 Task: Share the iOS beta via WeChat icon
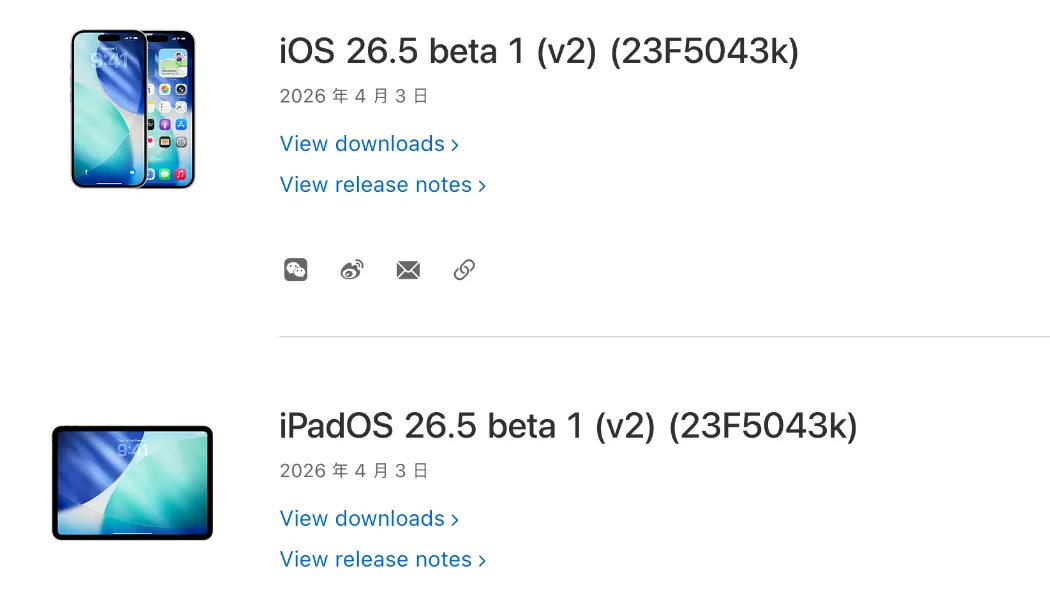pyautogui.click(x=295, y=269)
